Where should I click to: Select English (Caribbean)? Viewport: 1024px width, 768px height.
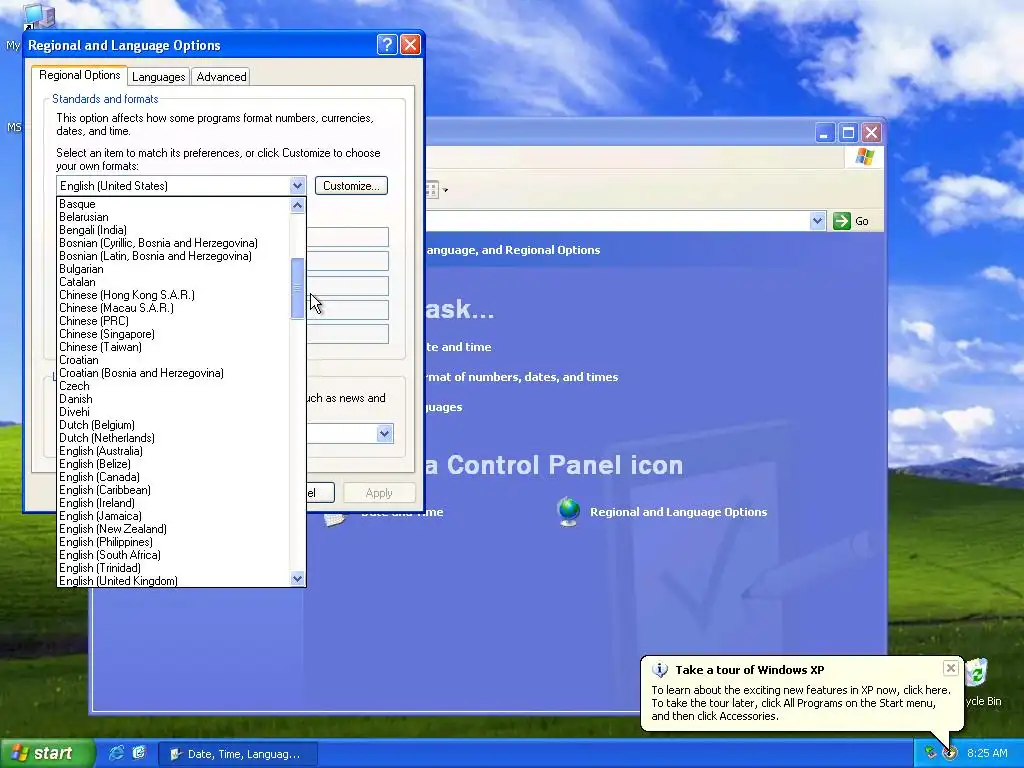pos(173,490)
